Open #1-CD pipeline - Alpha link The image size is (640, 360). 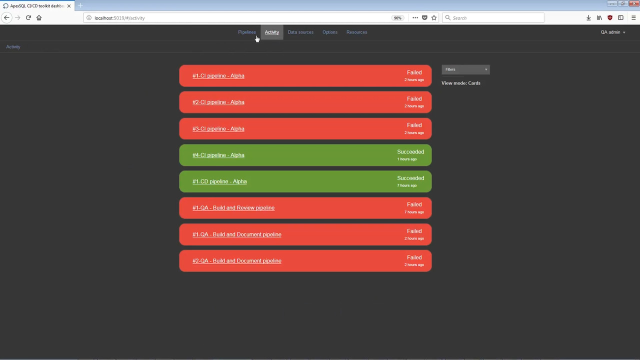point(220,182)
